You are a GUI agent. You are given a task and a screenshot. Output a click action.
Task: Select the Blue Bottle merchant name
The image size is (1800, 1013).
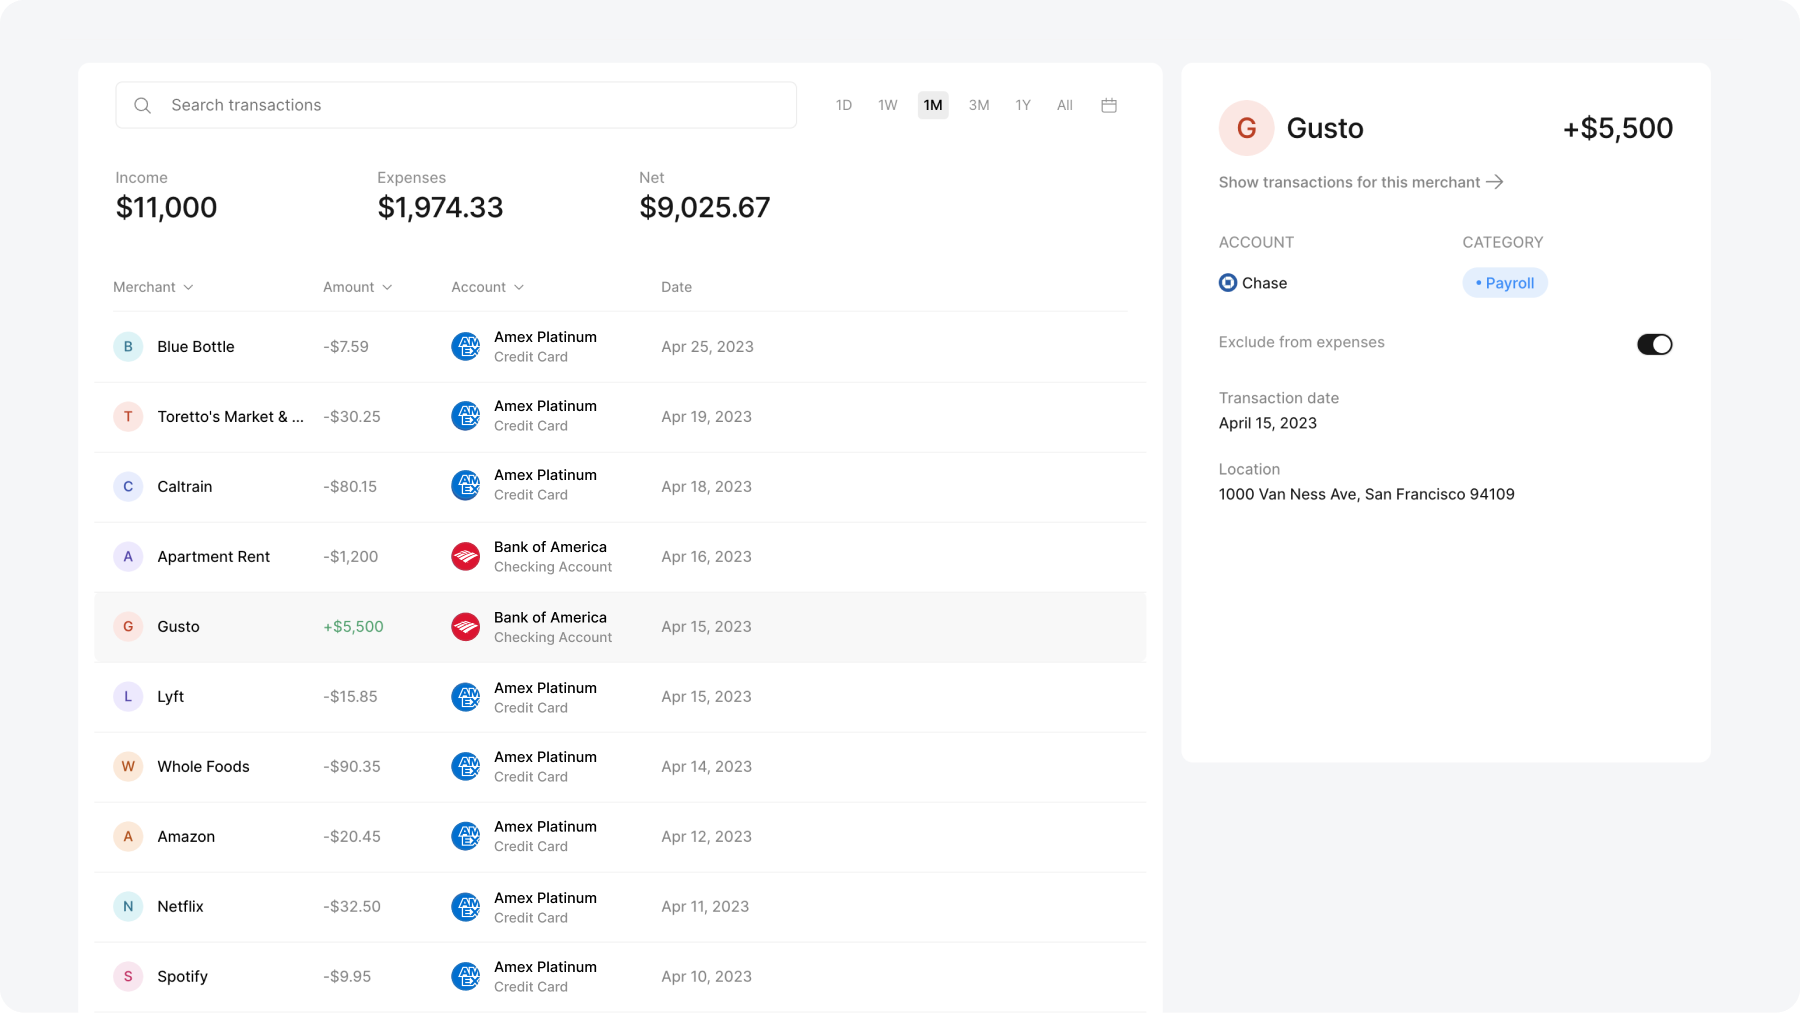(196, 347)
